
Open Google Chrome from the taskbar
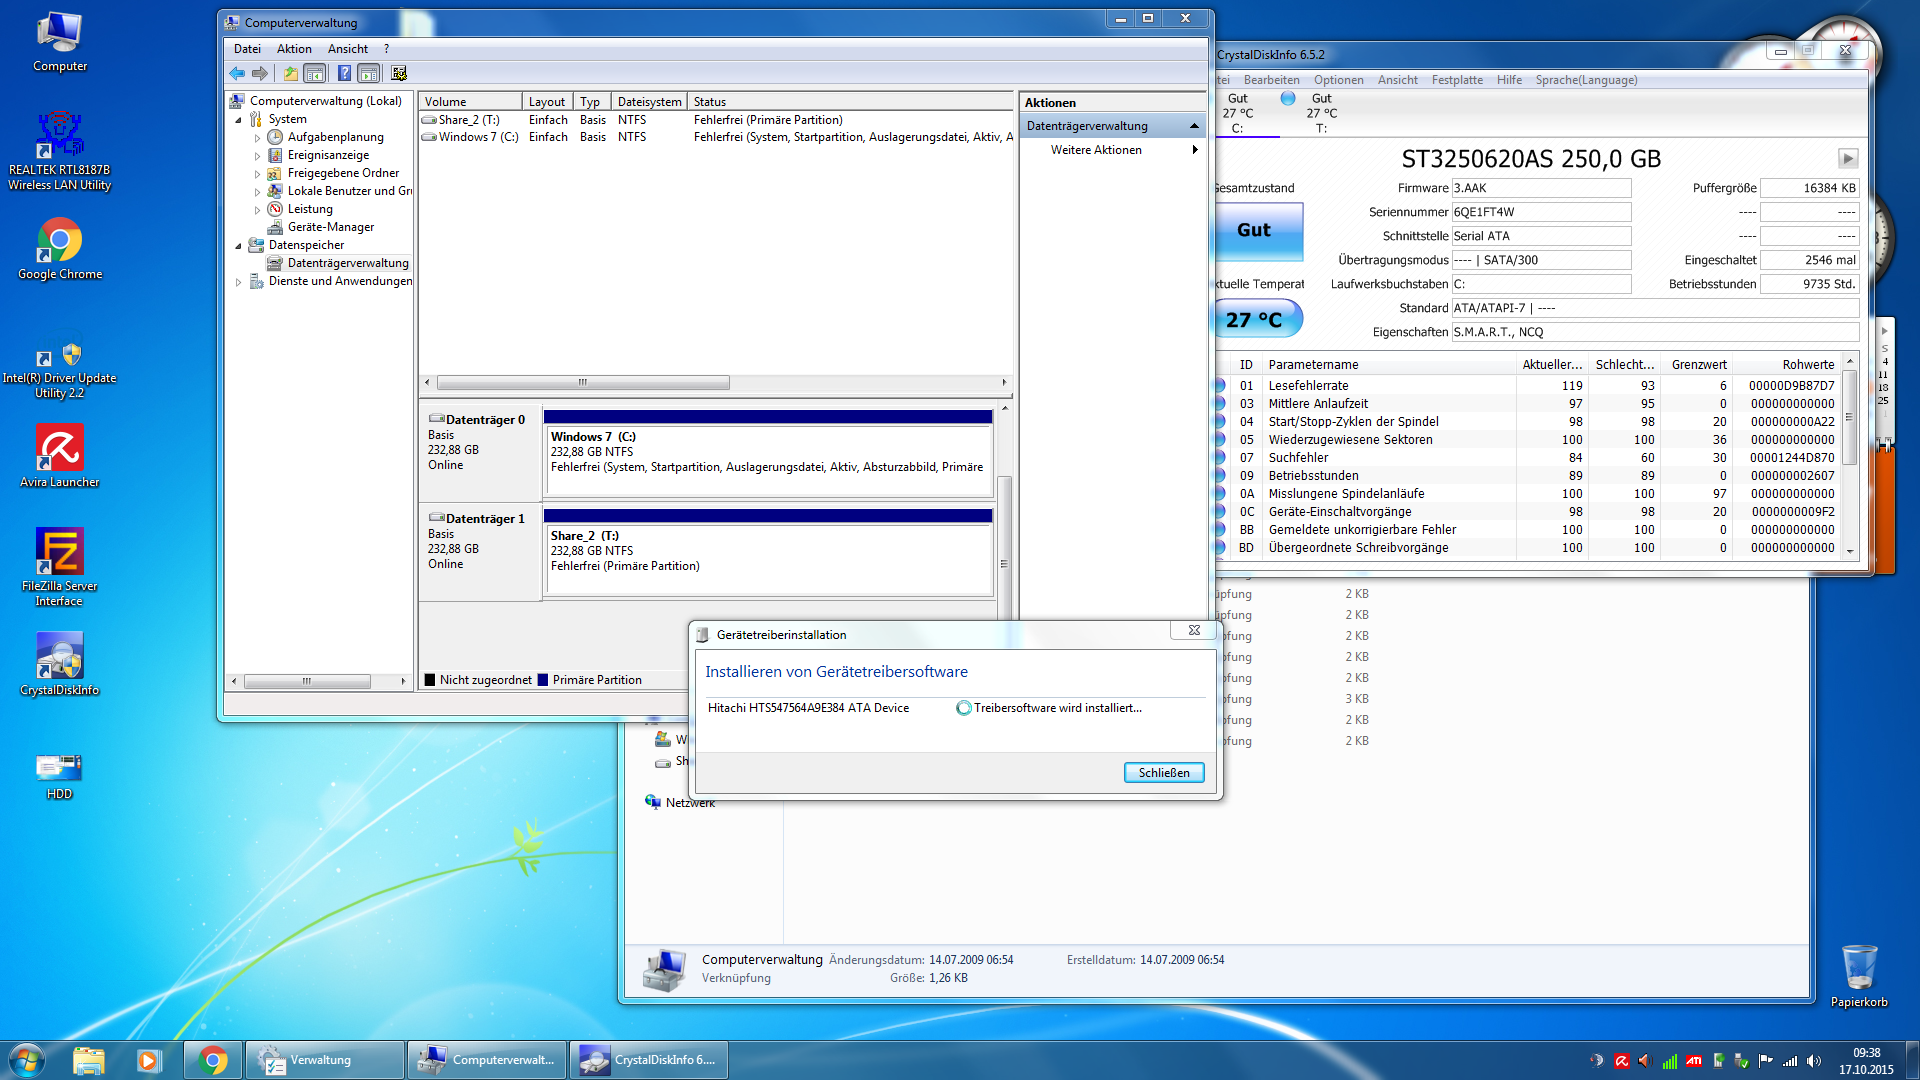(x=212, y=1060)
